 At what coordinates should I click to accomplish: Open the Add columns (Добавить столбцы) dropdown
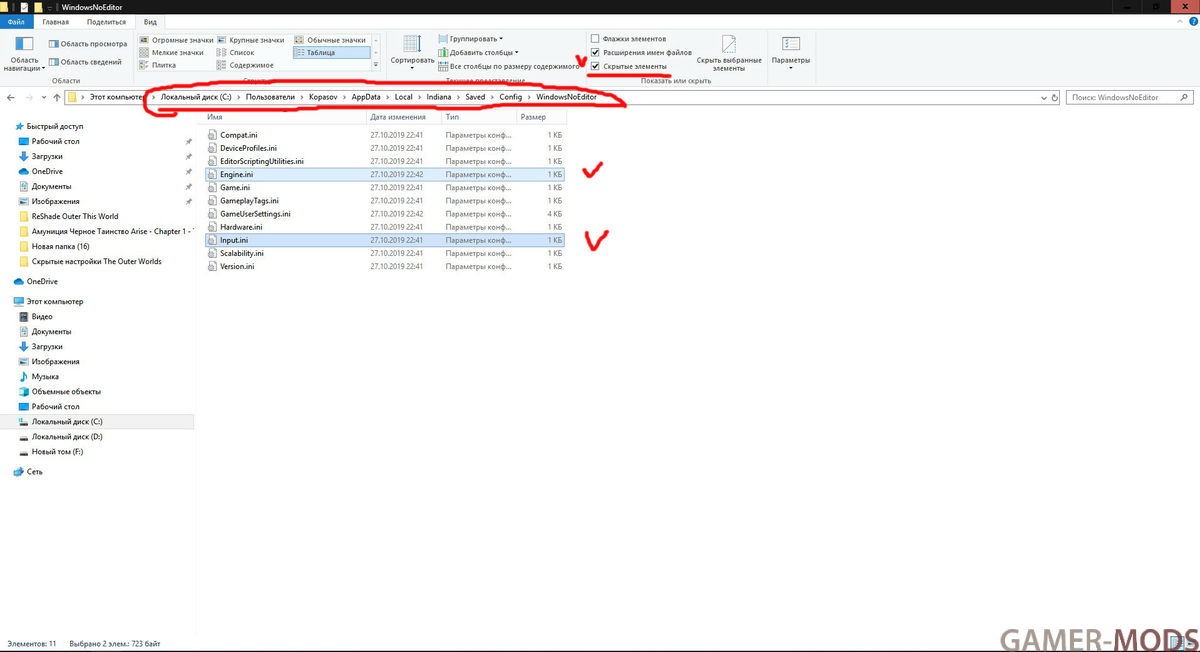[x=478, y=52]
